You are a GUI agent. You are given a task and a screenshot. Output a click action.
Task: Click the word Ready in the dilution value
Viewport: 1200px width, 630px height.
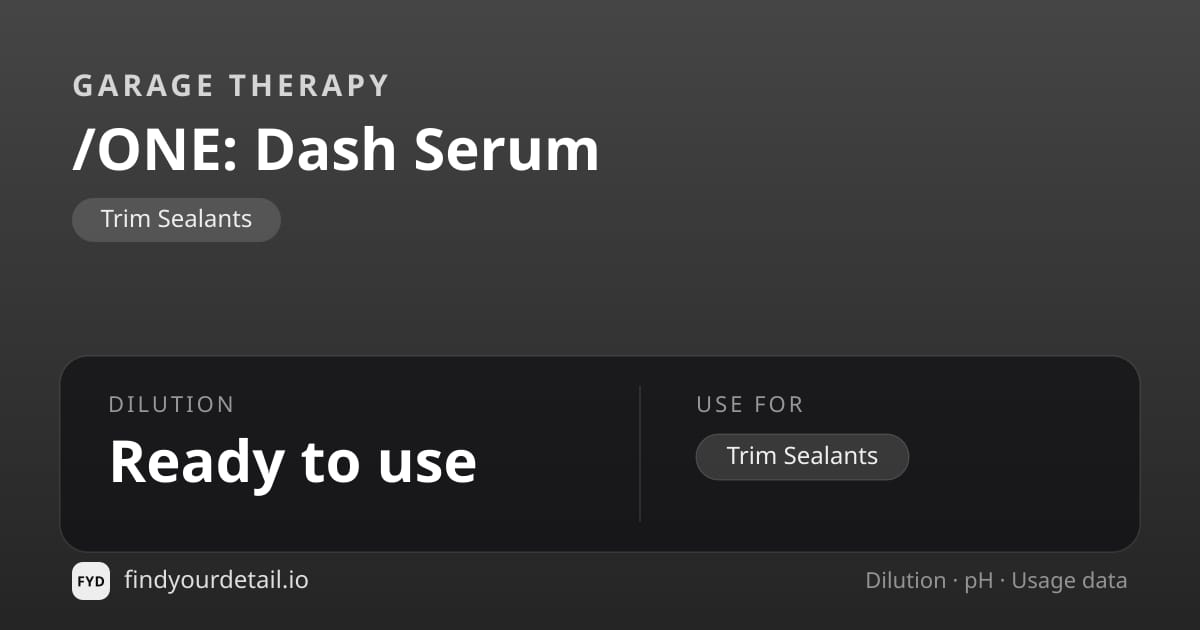click(x=196, y=462)
